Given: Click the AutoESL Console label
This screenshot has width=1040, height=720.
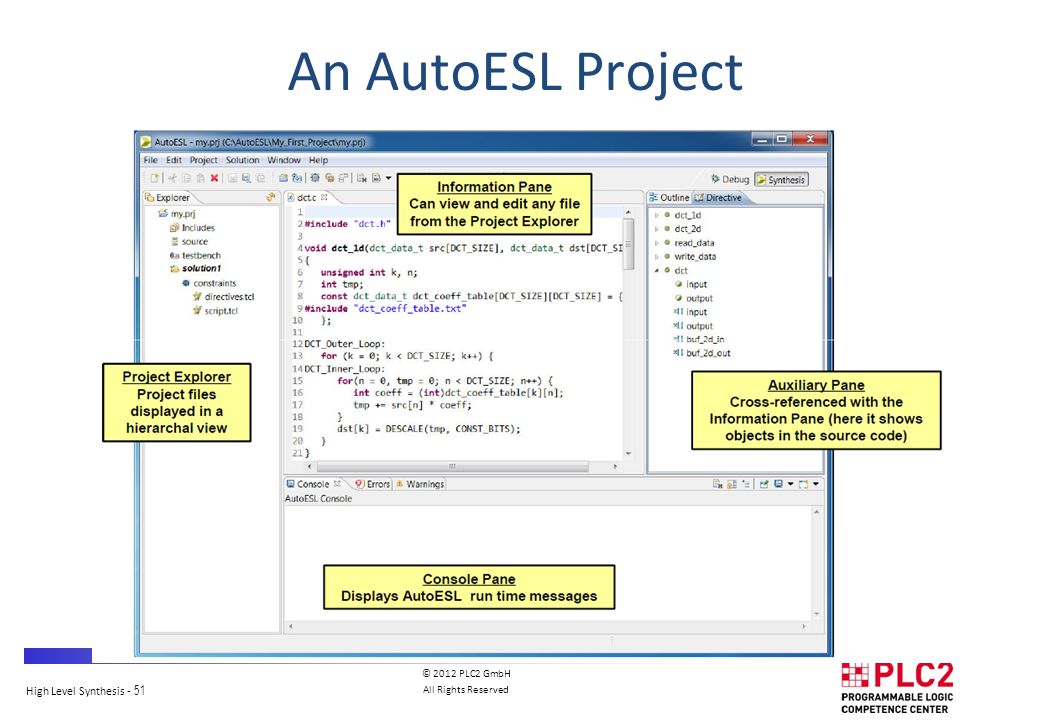Looking at the screenshot, I should tap(318, 499).
